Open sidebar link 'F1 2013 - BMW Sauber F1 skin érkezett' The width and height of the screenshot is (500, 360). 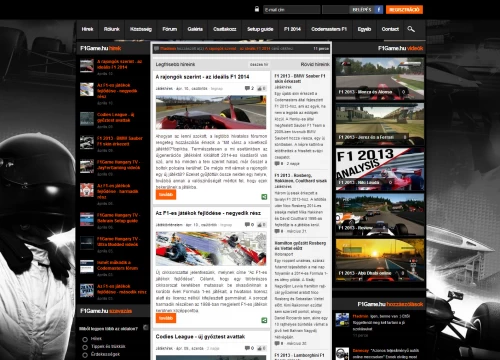click(x=120, y=141)
